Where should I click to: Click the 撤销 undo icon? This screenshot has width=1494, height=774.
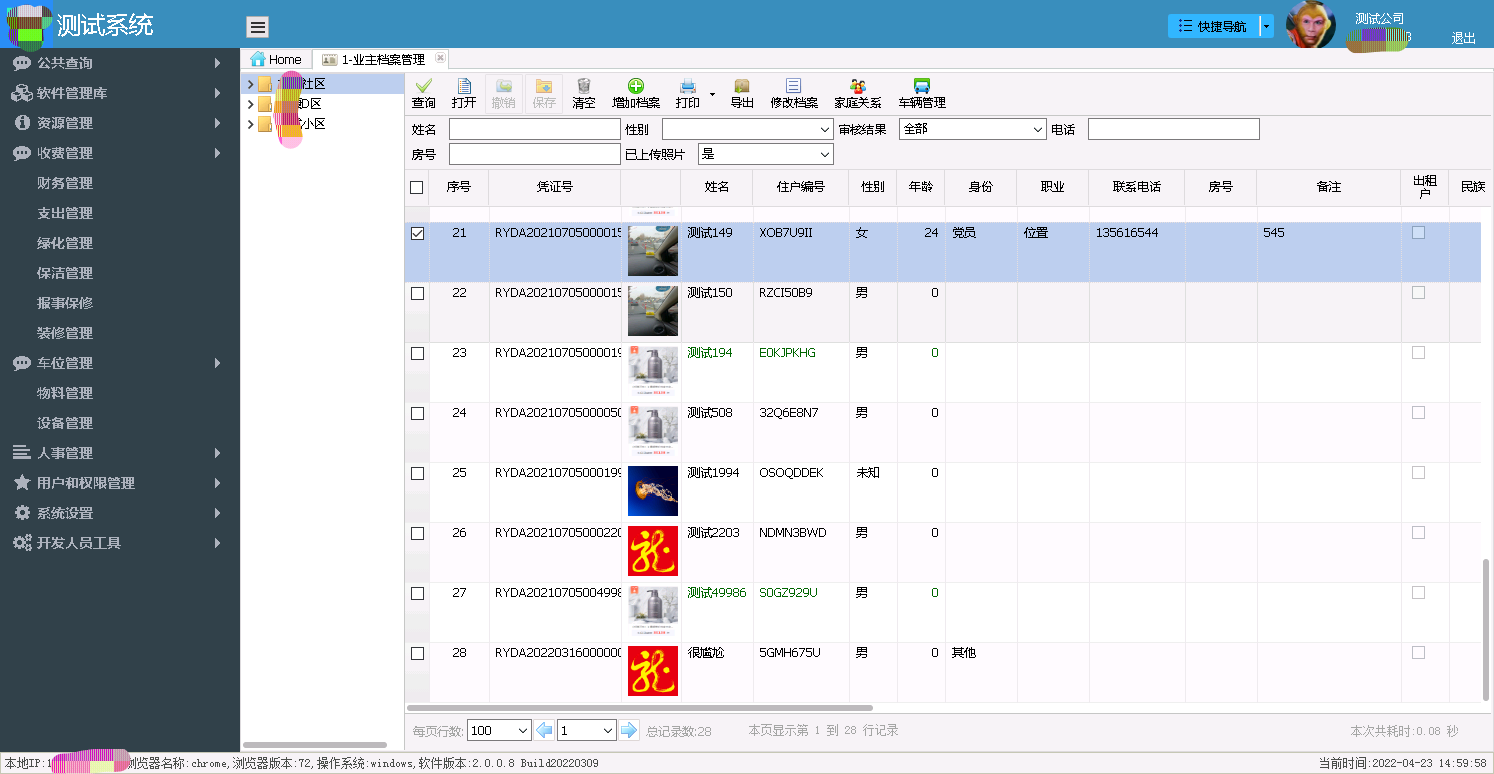[504, 87]
